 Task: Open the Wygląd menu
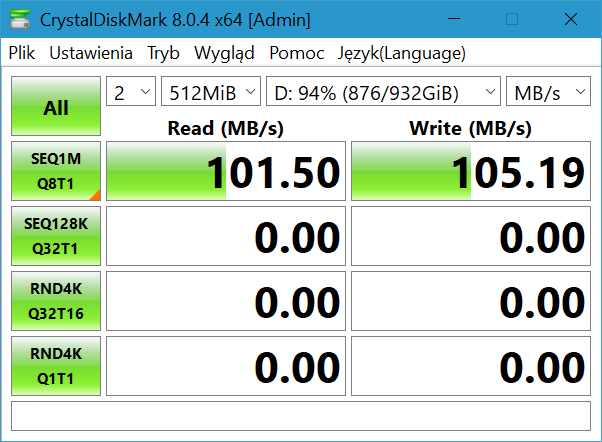(224, 53)
